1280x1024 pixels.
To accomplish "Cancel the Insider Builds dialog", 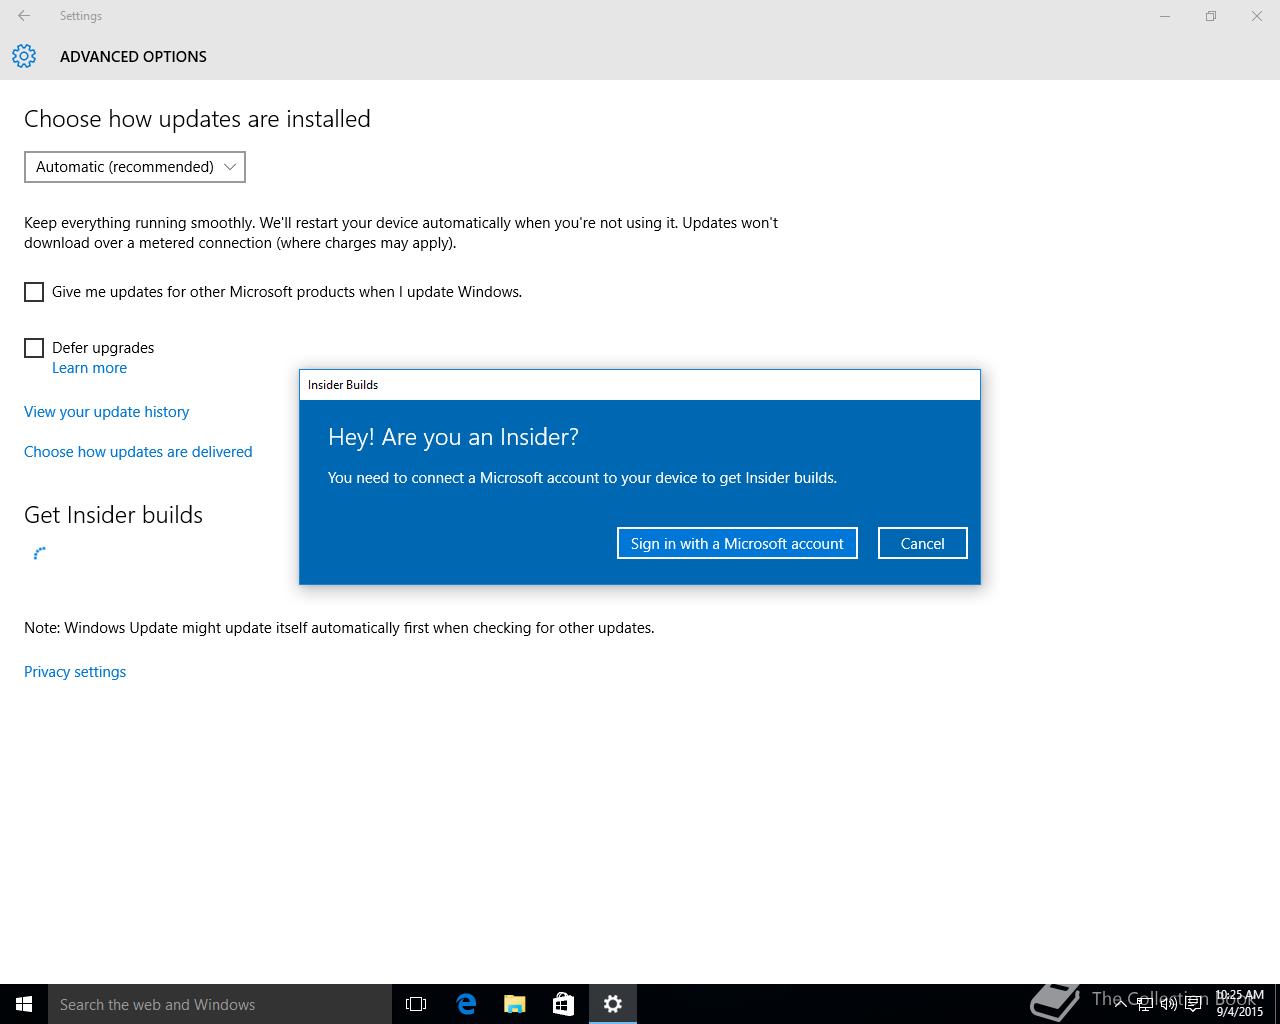I will [922, 543].
